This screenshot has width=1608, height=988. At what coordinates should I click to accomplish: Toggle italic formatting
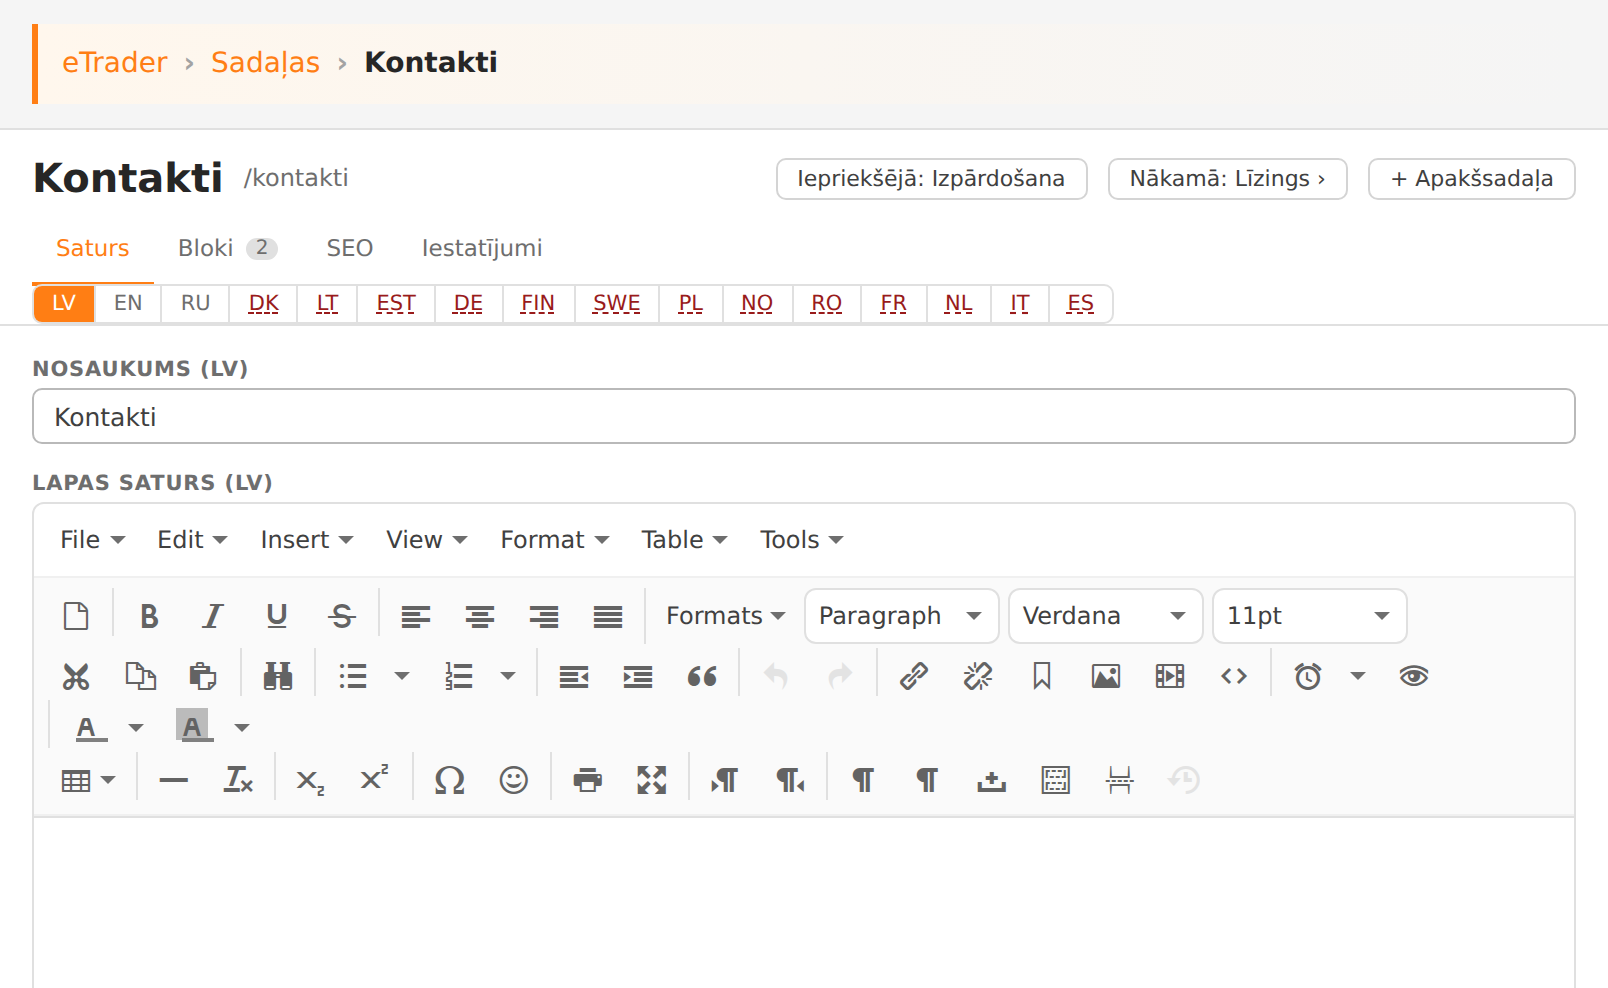213,616
